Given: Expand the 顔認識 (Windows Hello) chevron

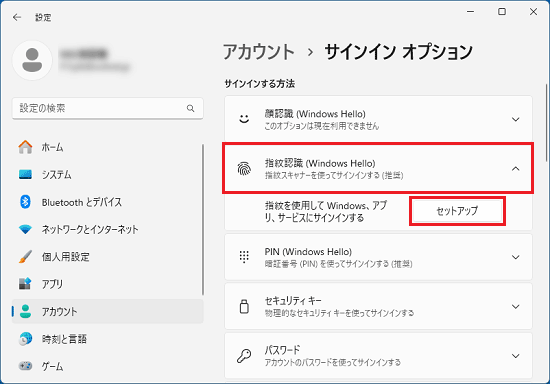Looking at the screenshot, I should point(515,120).
